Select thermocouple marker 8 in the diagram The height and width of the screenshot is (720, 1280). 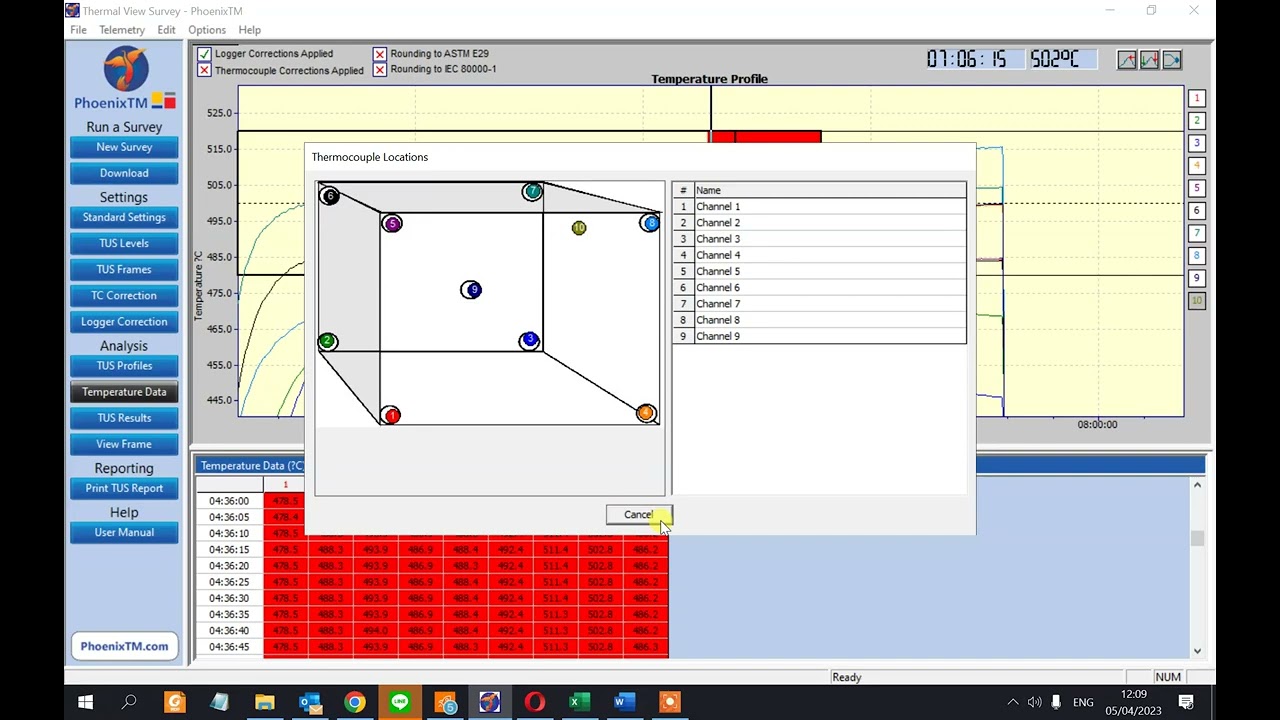click(650, 223)
